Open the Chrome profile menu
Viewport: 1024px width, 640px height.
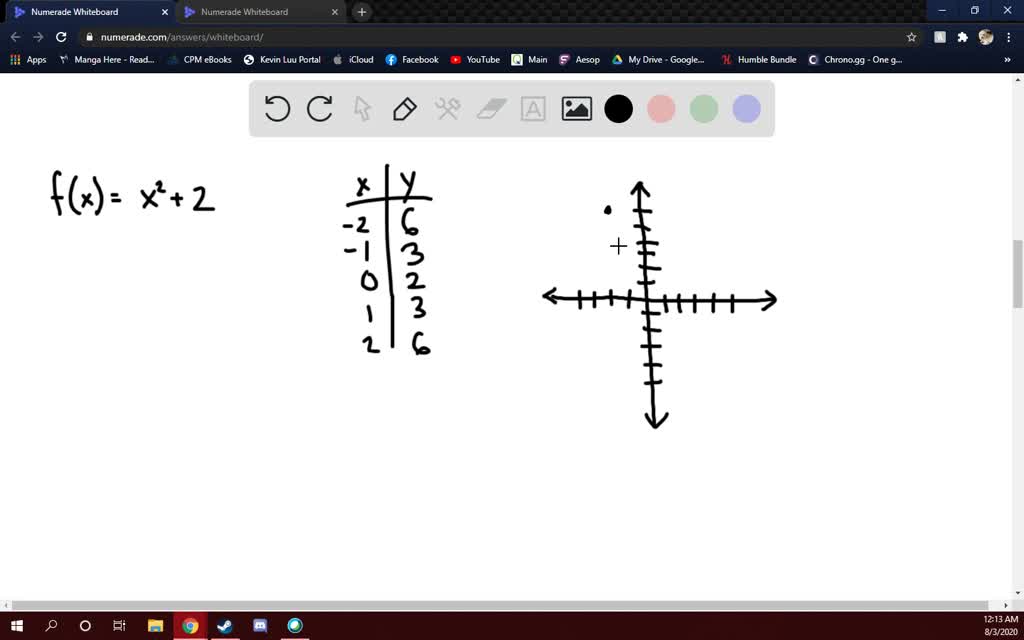985,36
